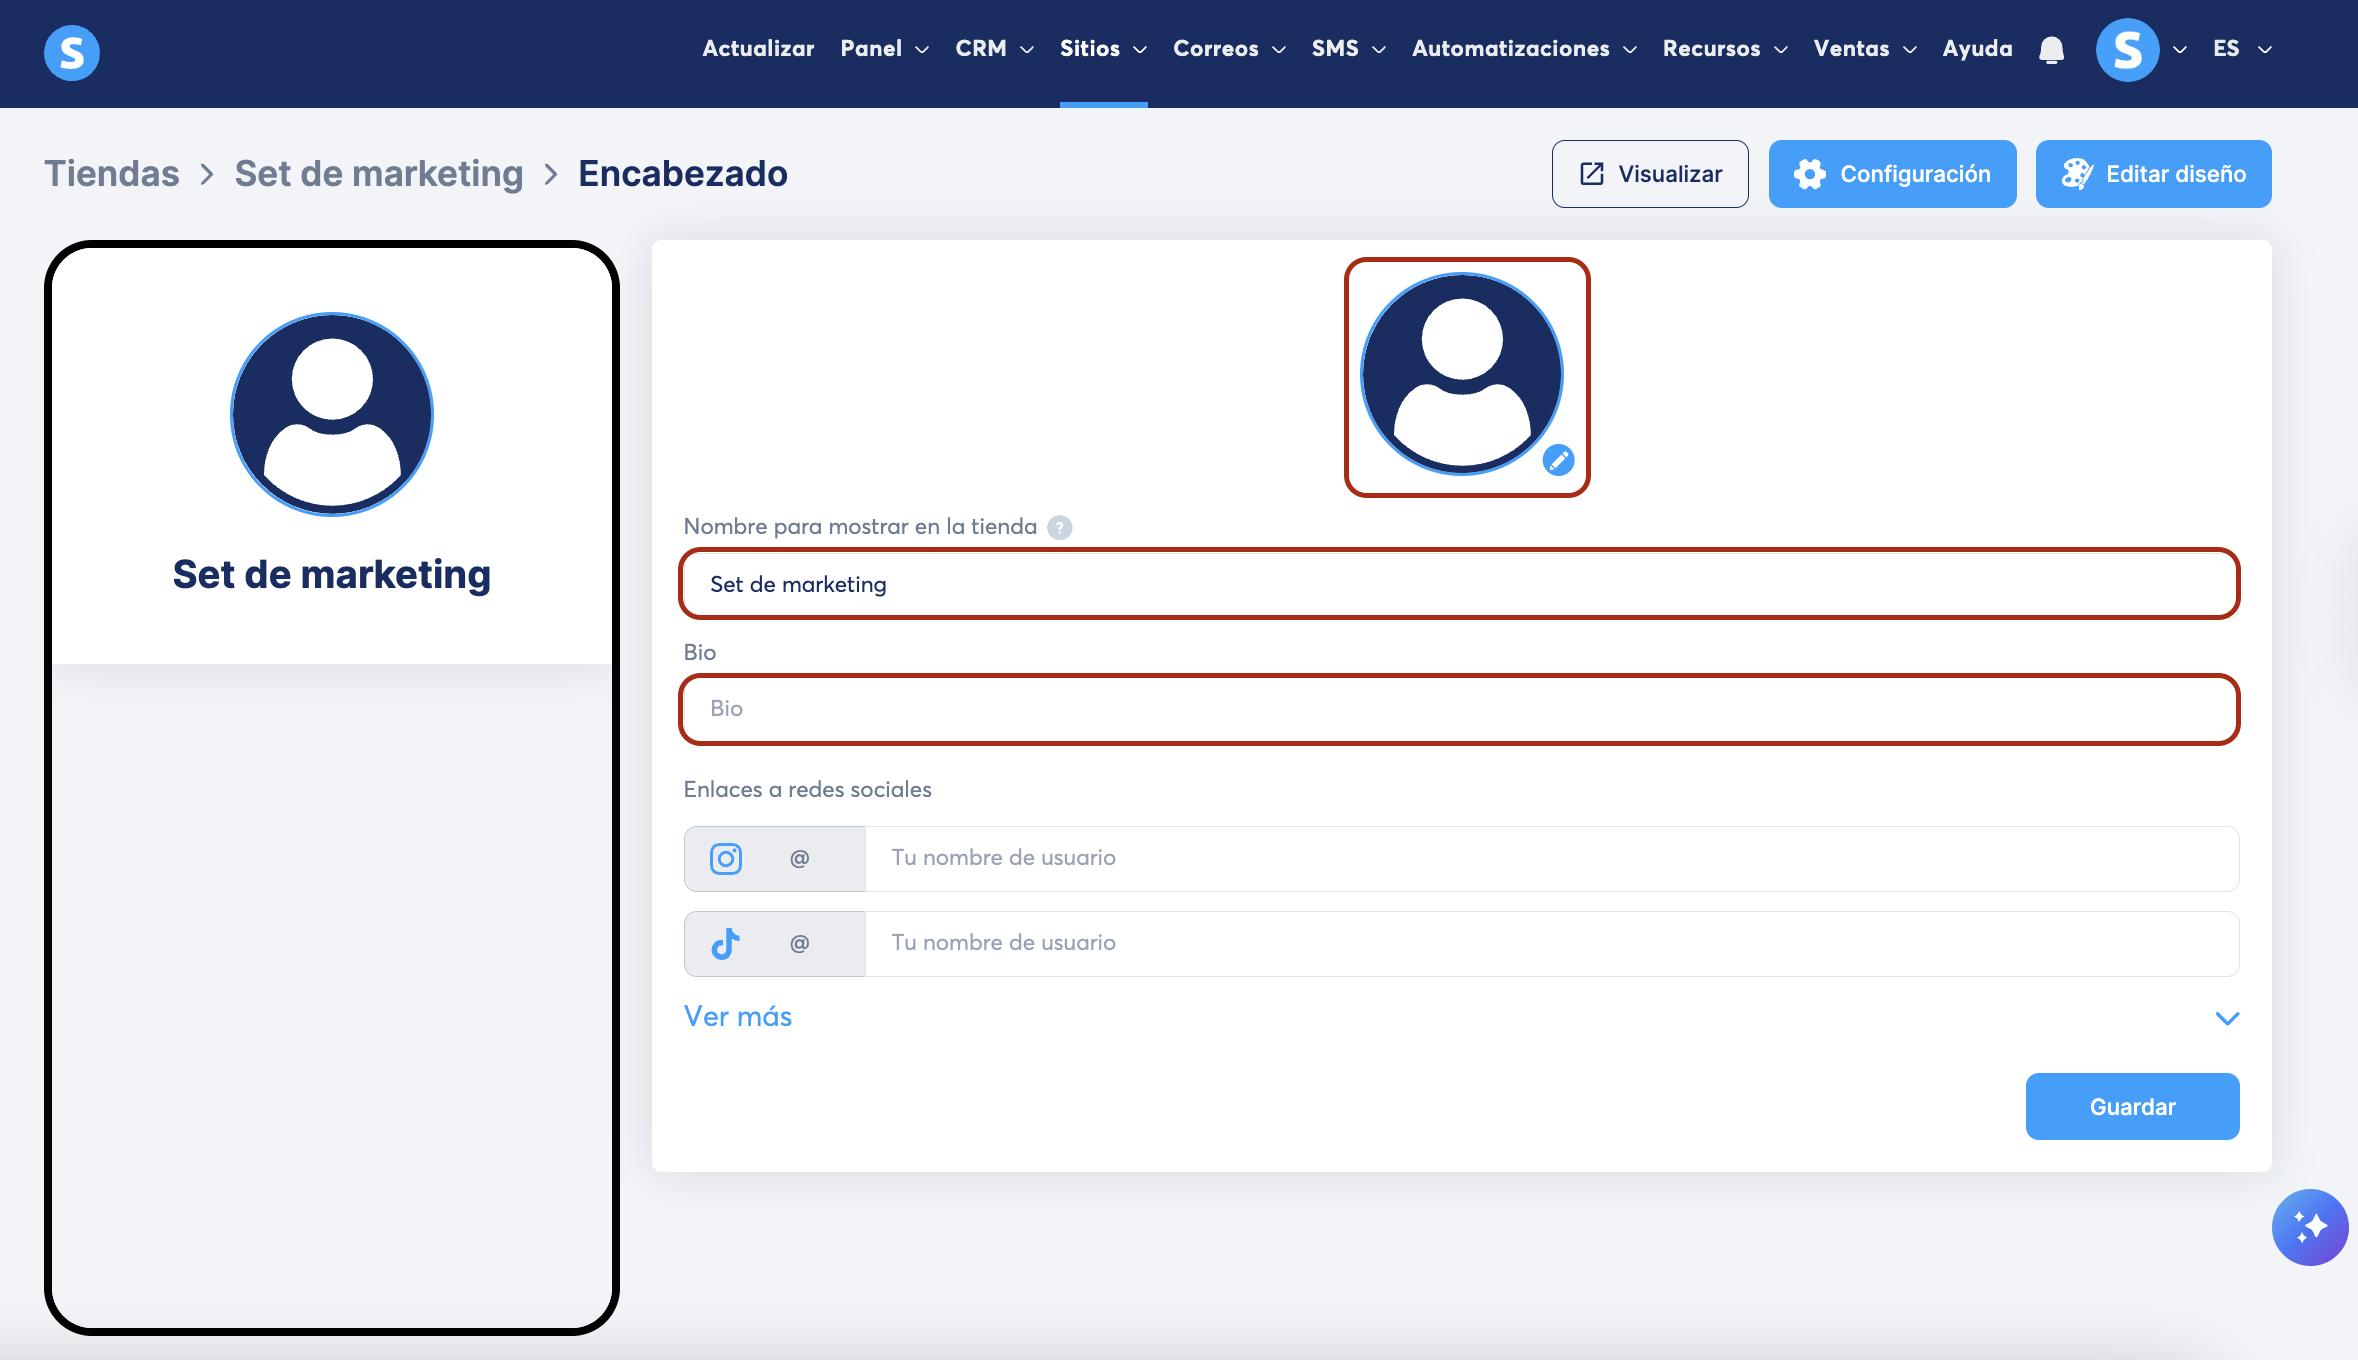Expand the Automatizaciones menu
This screenshot has height=1360, width=2358.
pyautogui.click(x=1523, y=49)
